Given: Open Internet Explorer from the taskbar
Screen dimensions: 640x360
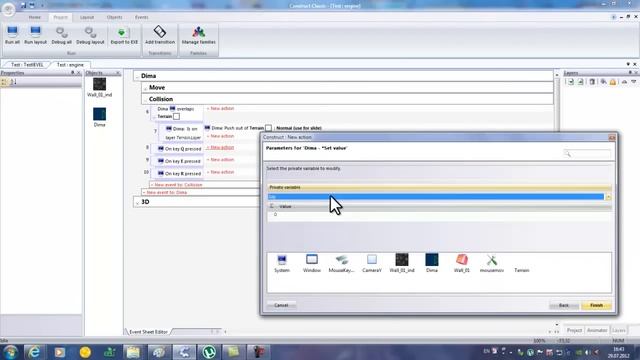Looking at the screenshot, I should (x=34, y=352).
